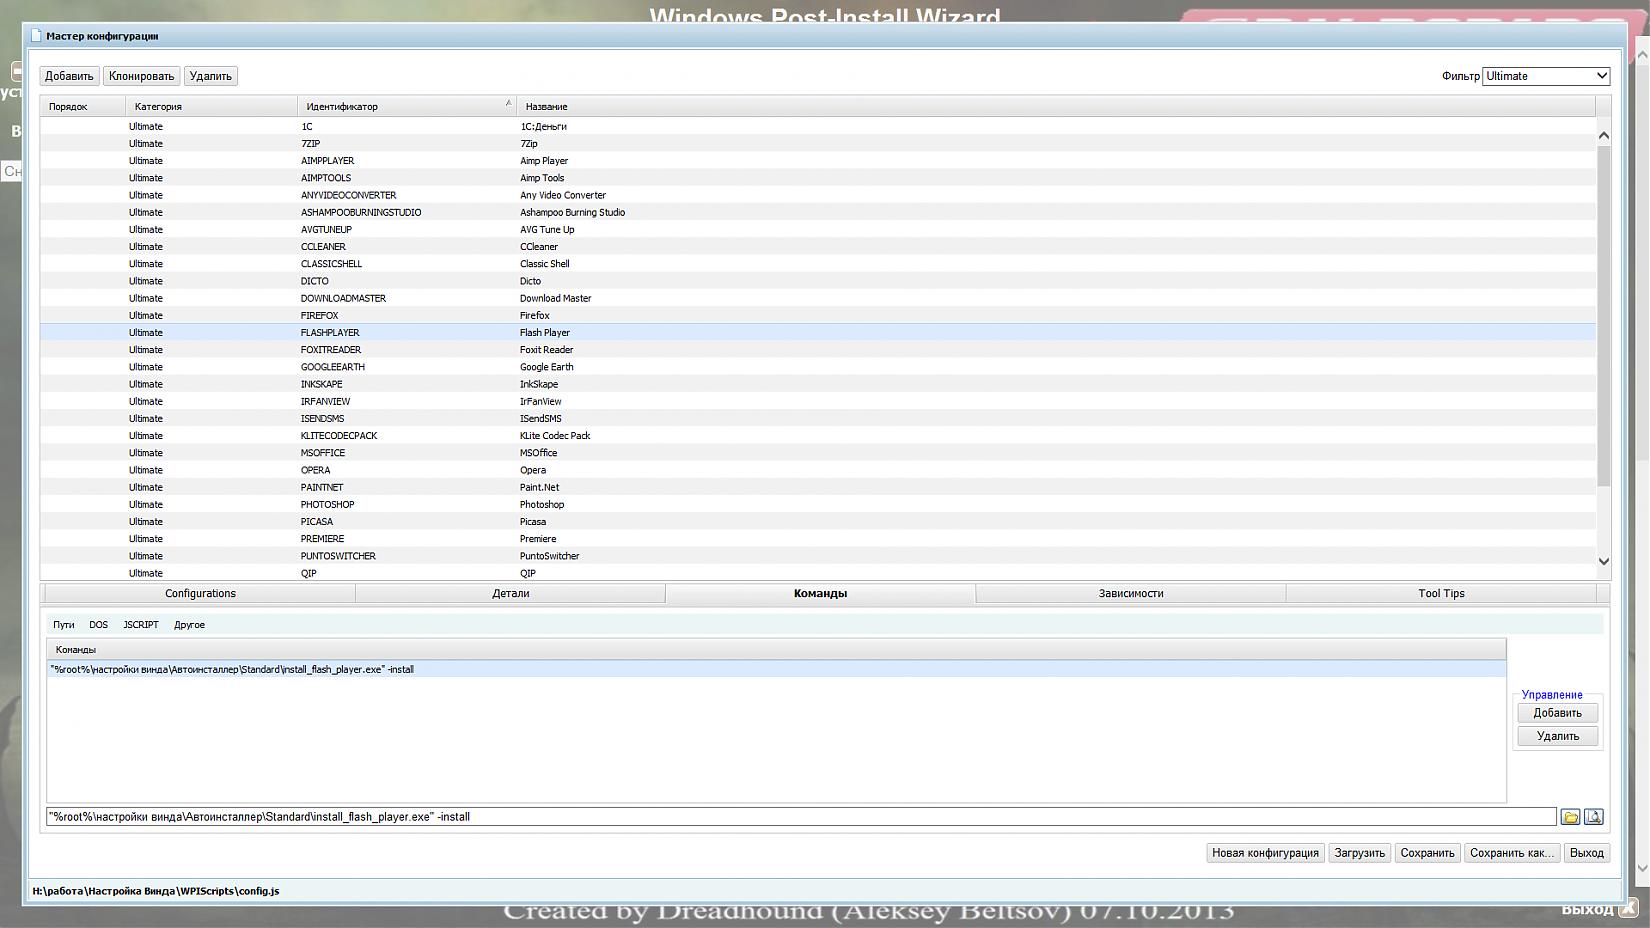Click the Новая конфигурация button
This screenshot has width=1650, height=928.
coord(1265,853)
